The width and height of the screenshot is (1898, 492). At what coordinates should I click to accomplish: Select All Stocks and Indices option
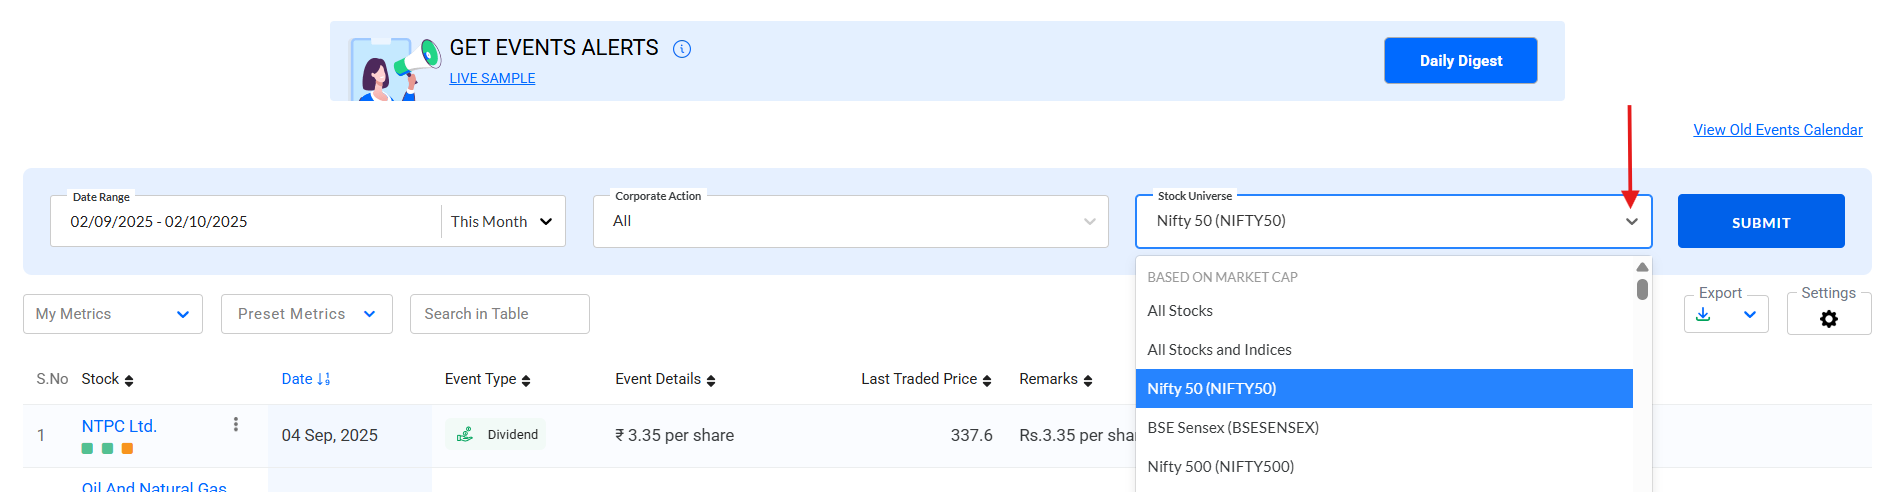(1384, 350)
